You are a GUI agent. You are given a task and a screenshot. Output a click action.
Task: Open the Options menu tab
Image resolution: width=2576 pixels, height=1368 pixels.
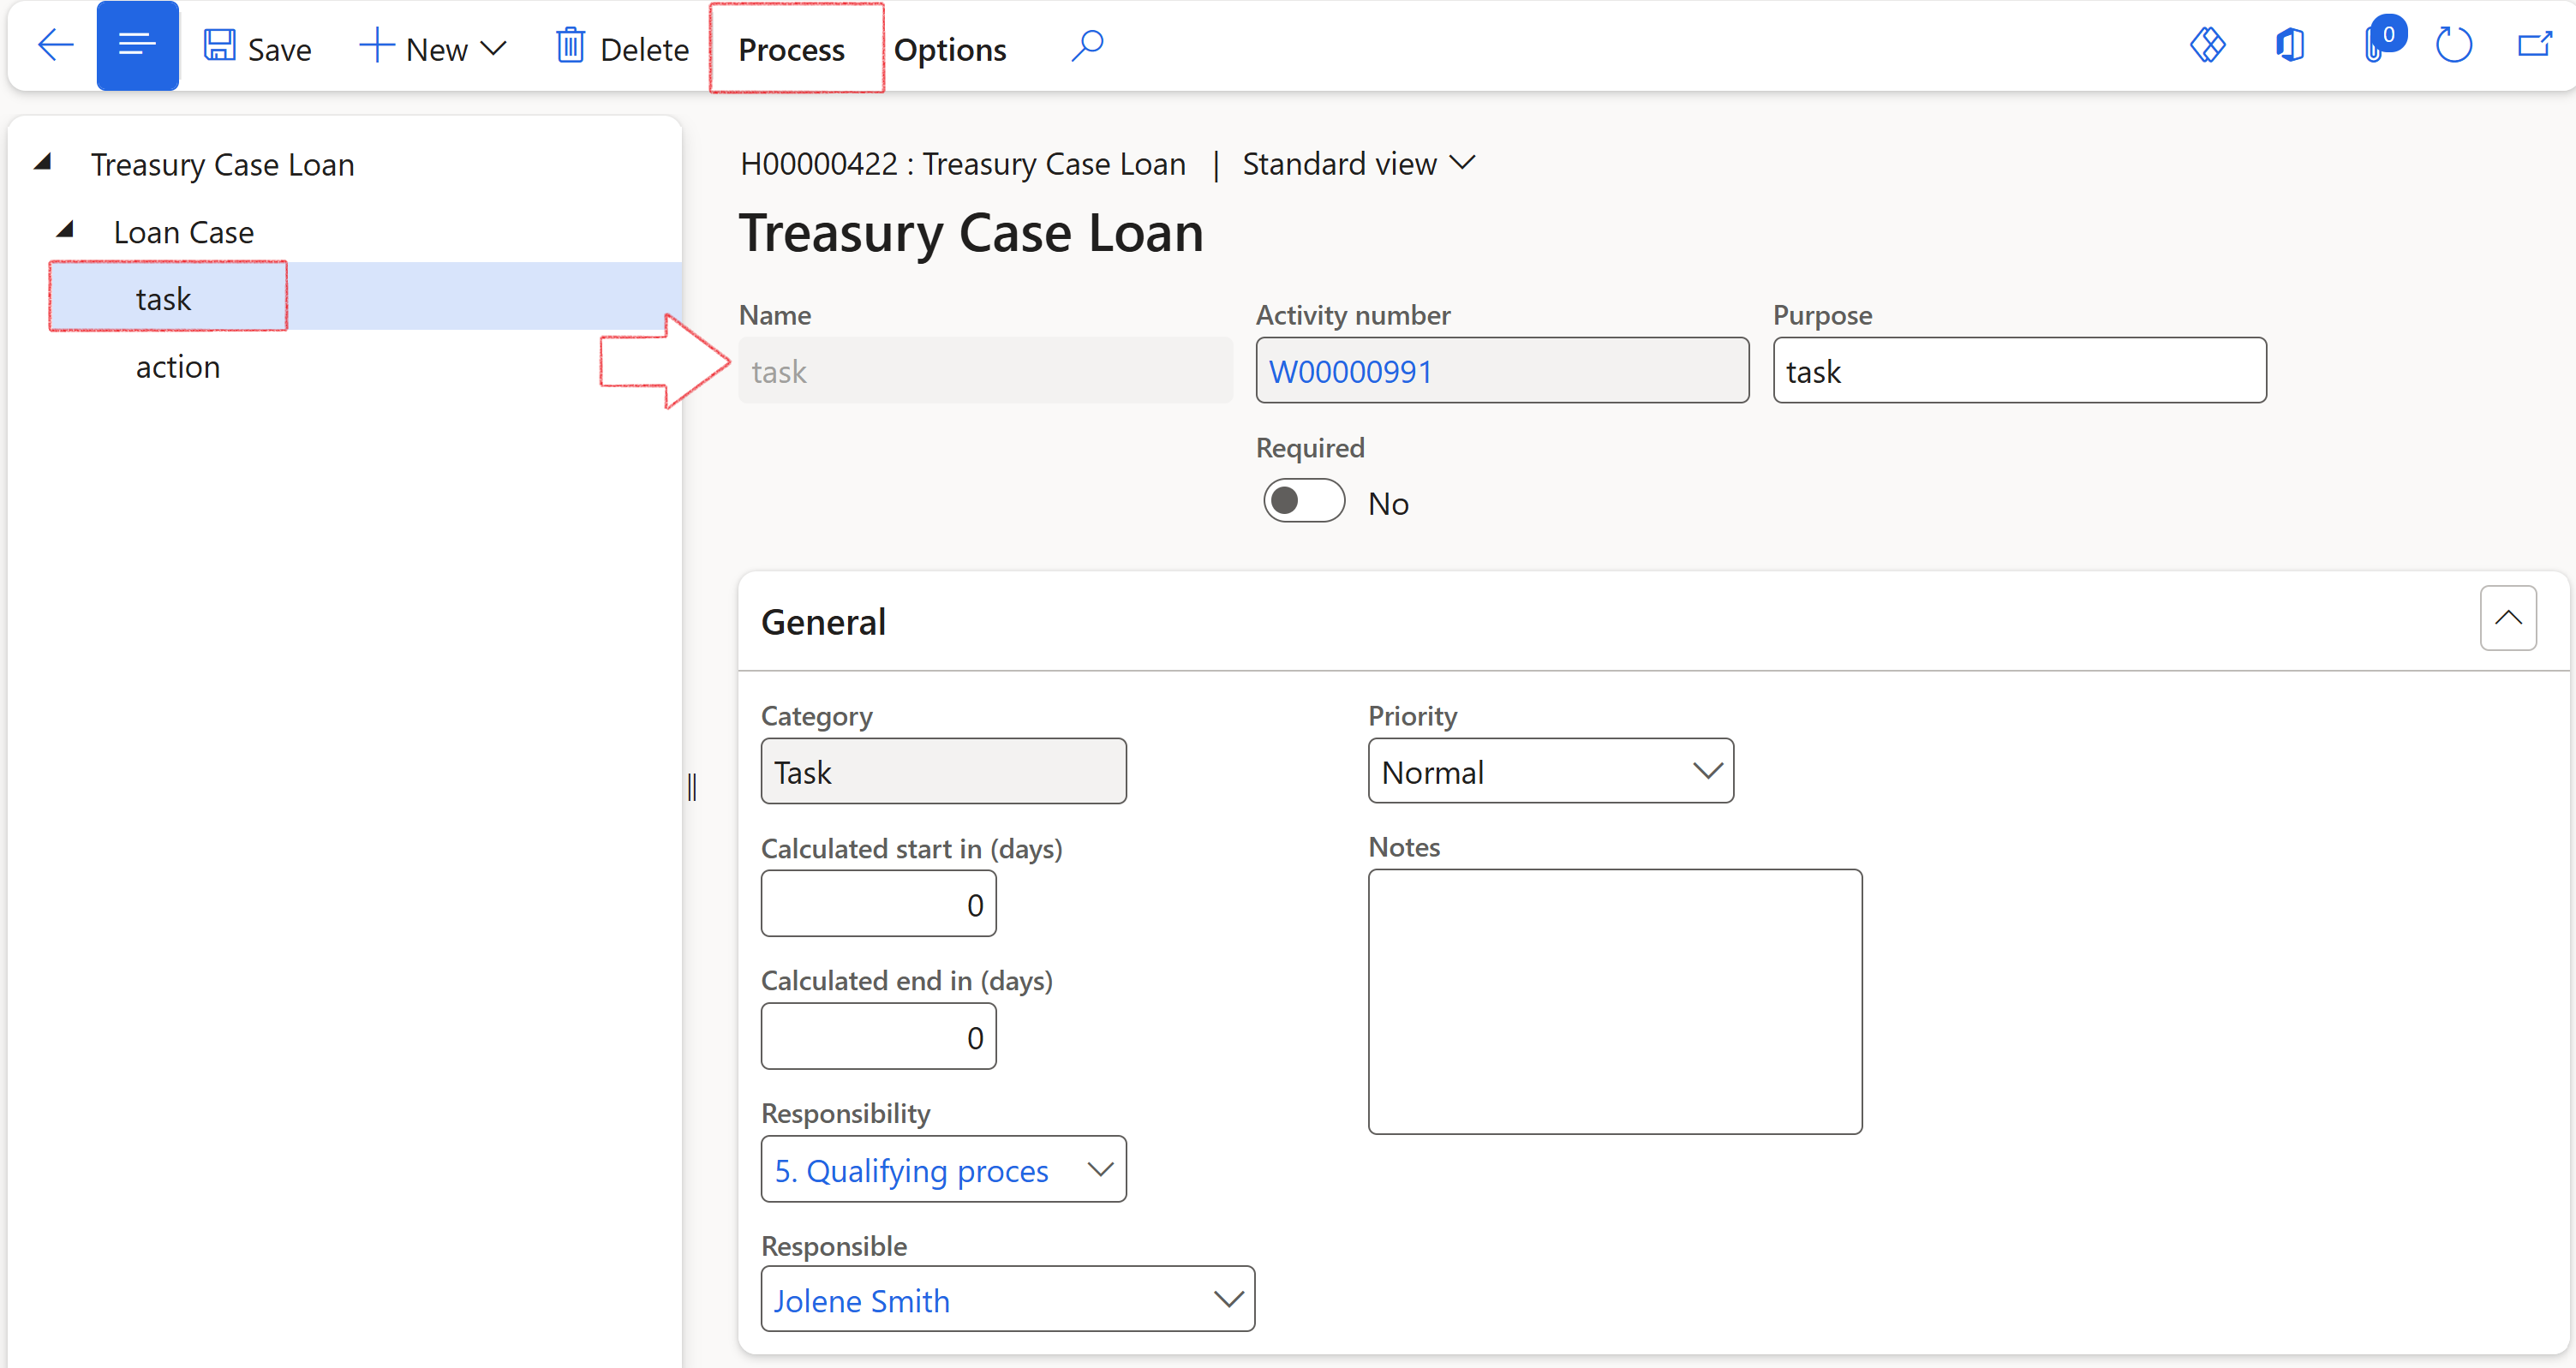point(949,49)
